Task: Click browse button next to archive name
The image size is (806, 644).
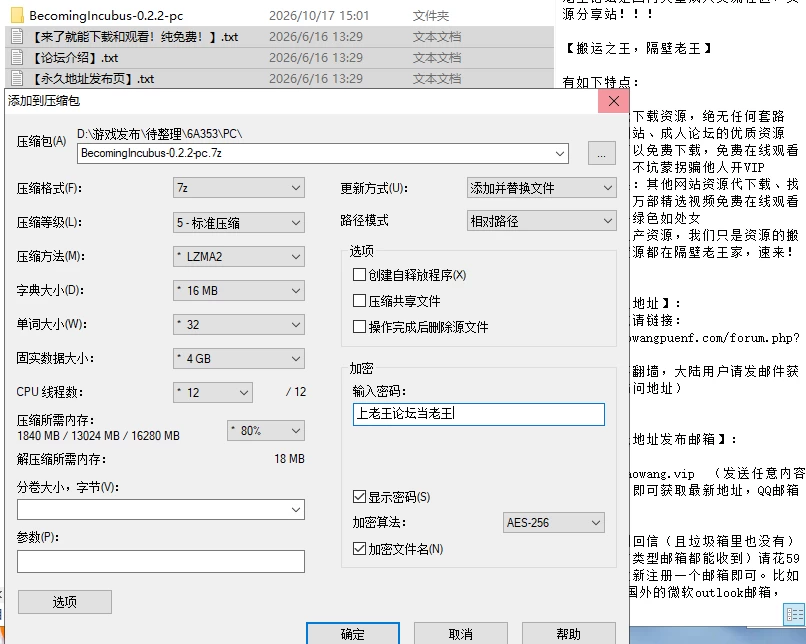Action: 602,154
